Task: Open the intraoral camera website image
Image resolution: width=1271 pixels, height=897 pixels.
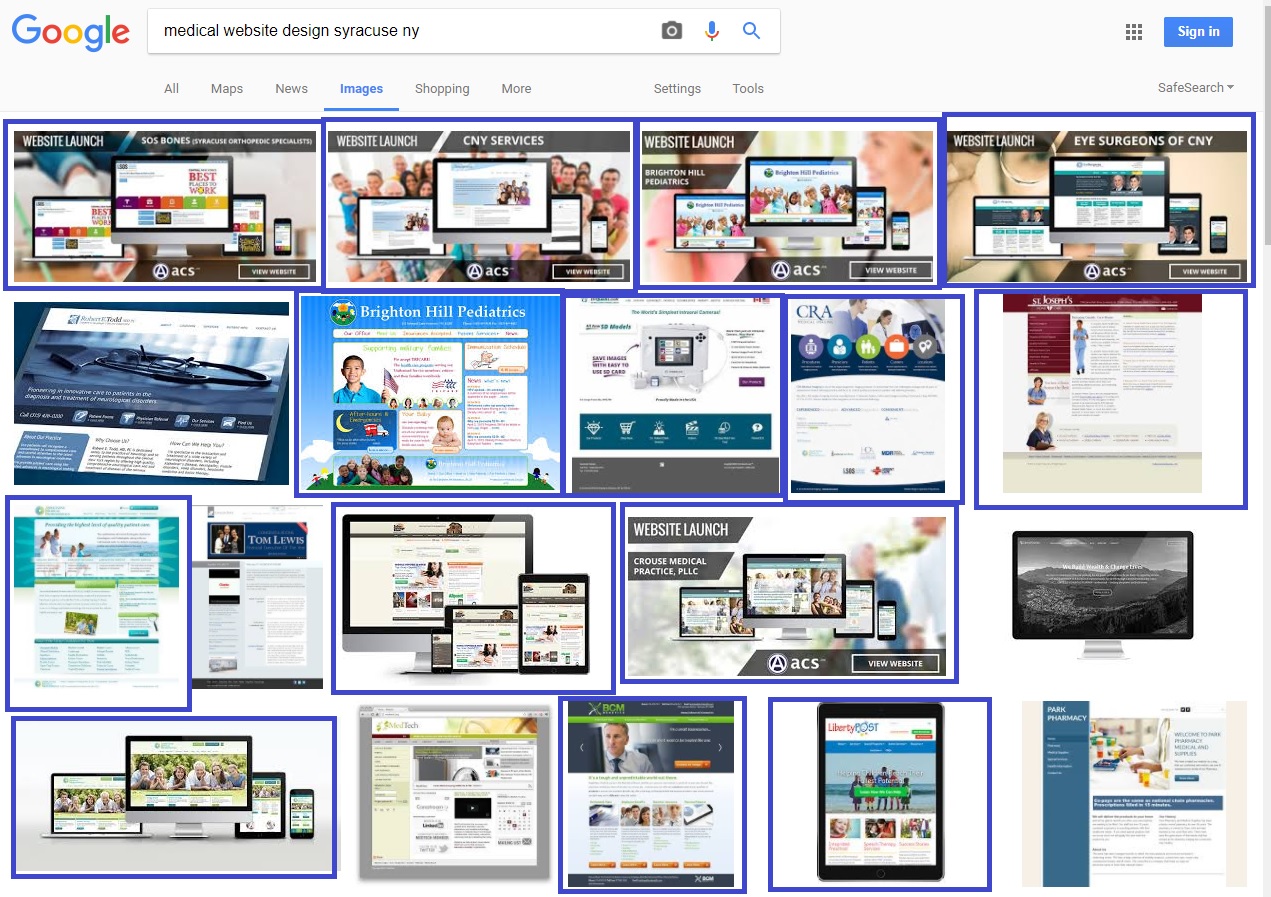Action: coord(676,395)
